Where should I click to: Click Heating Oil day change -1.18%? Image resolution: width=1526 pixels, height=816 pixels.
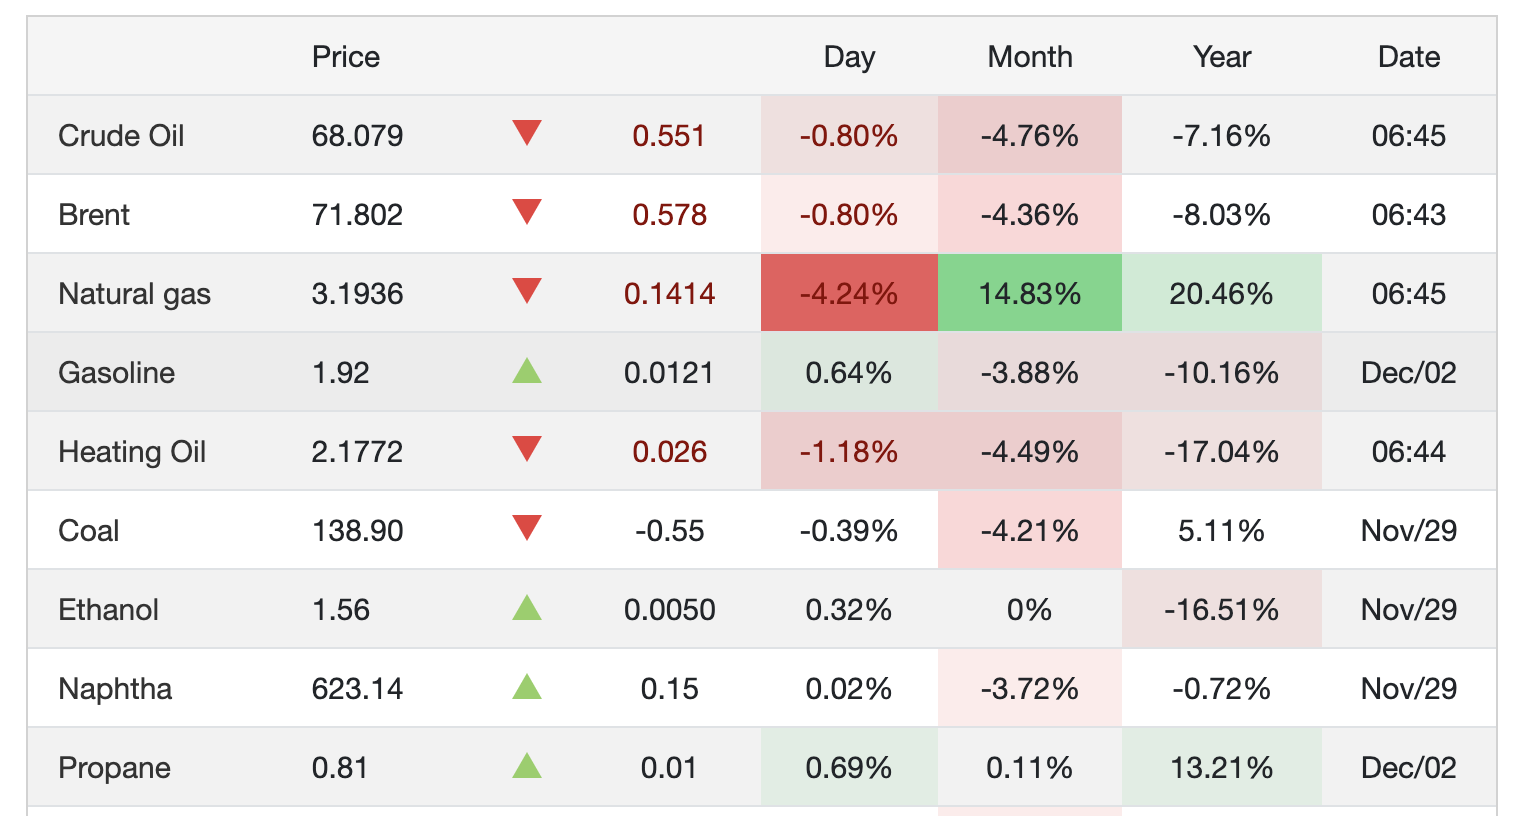[849, 451]
